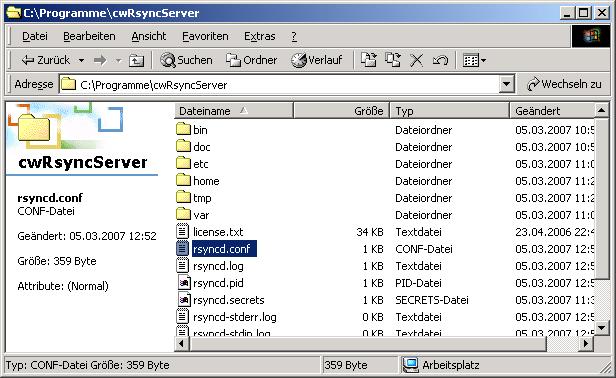Open the Ansicht menu
The image size is (616, 378).
pos(149,37)
